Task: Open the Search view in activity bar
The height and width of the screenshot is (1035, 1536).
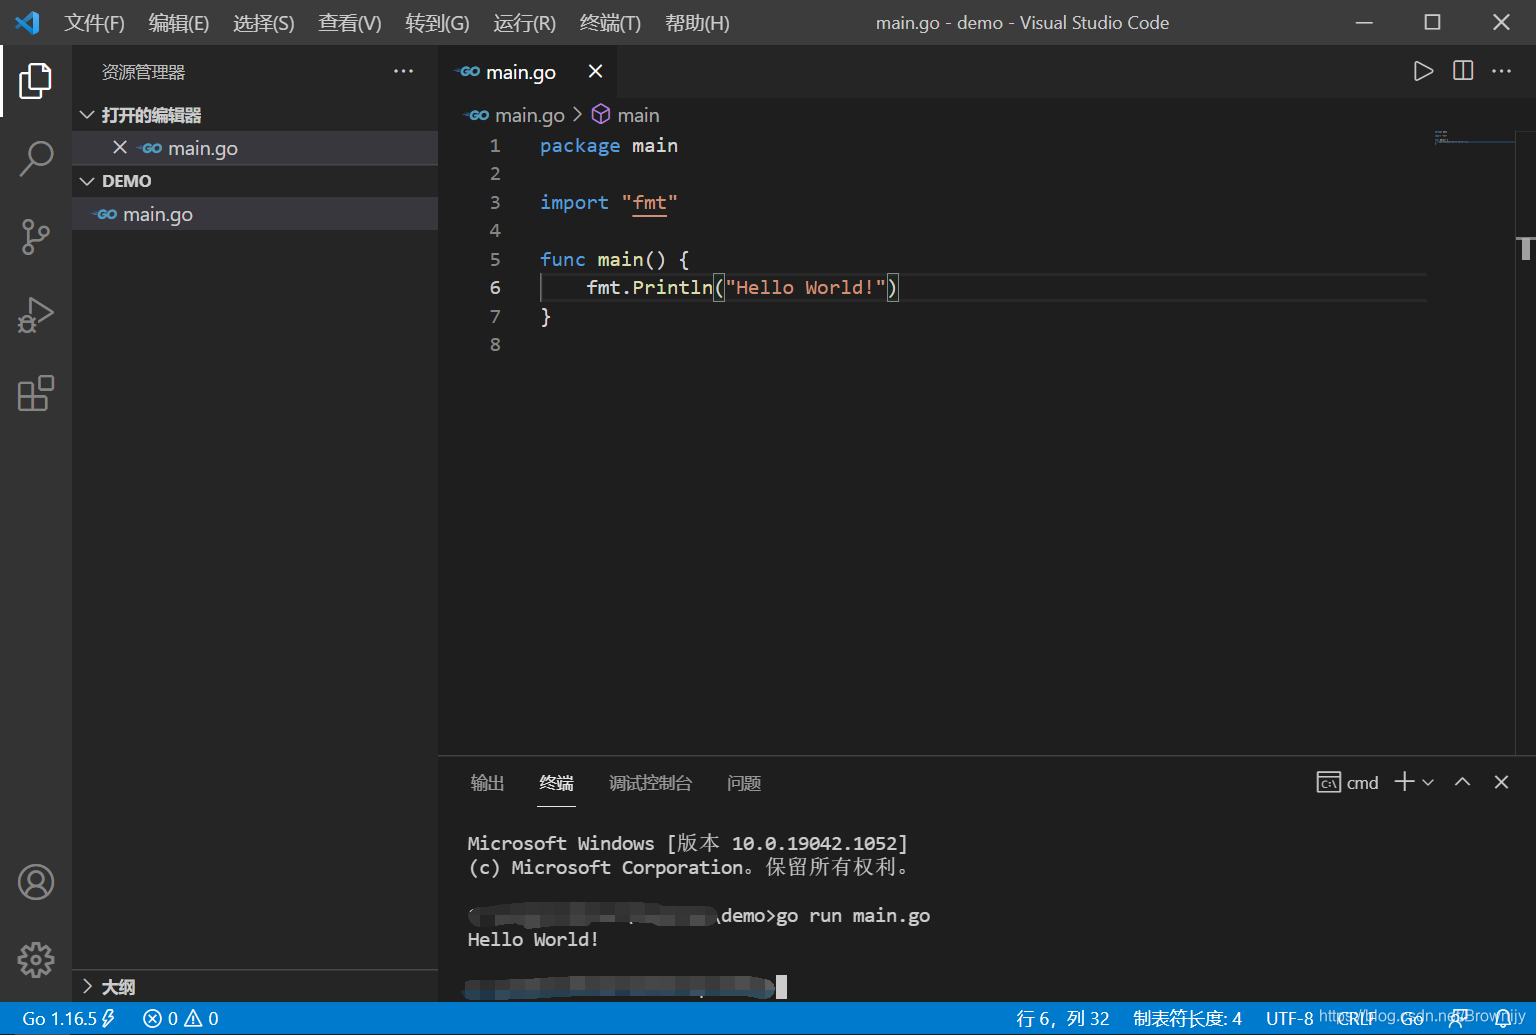Action: coord(36,158)
